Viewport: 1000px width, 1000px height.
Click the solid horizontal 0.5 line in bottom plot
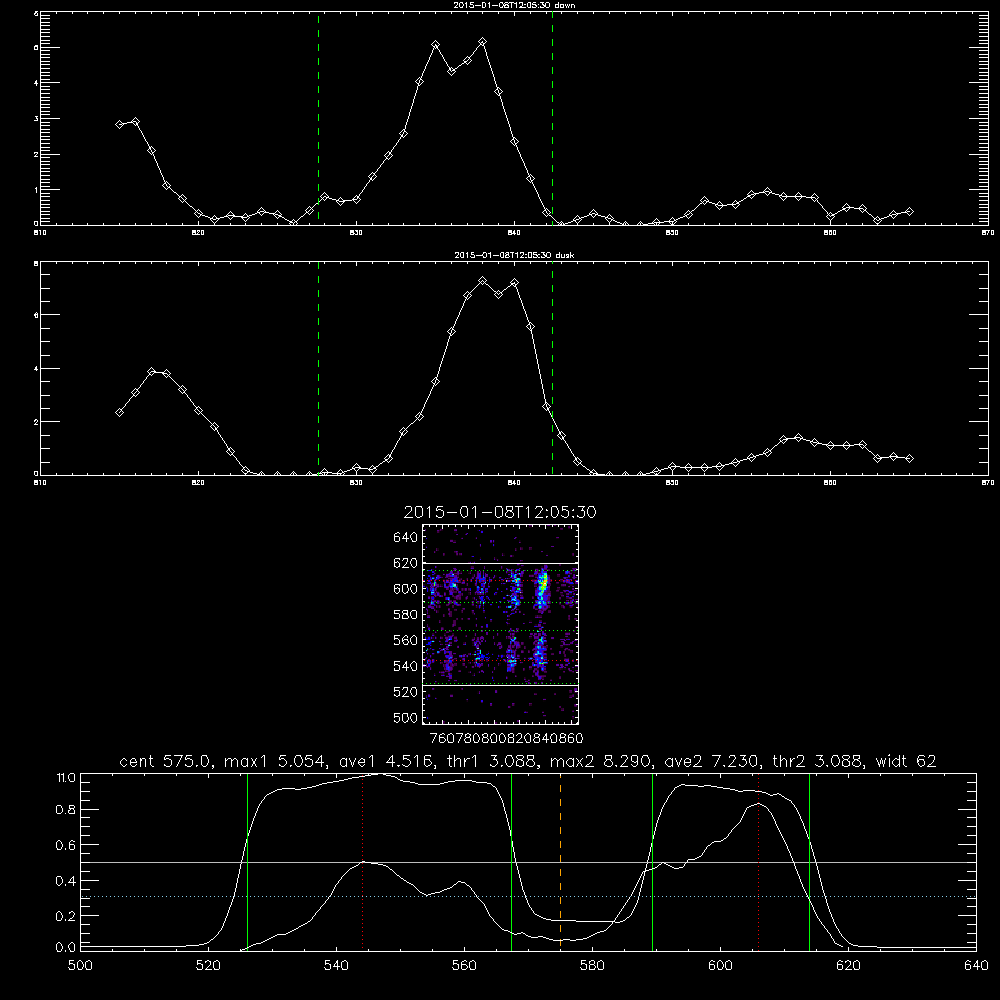click(528, 862)
